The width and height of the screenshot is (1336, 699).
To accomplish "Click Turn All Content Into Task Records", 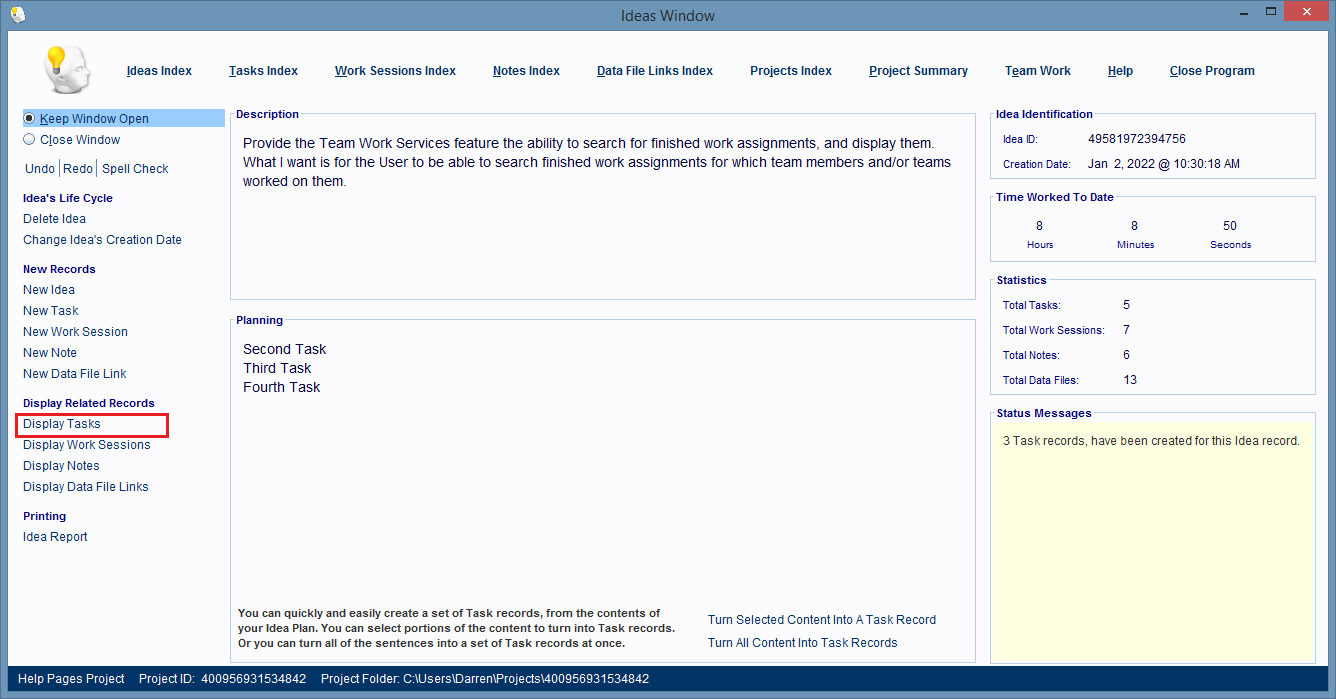I will [x=802, y=643].
